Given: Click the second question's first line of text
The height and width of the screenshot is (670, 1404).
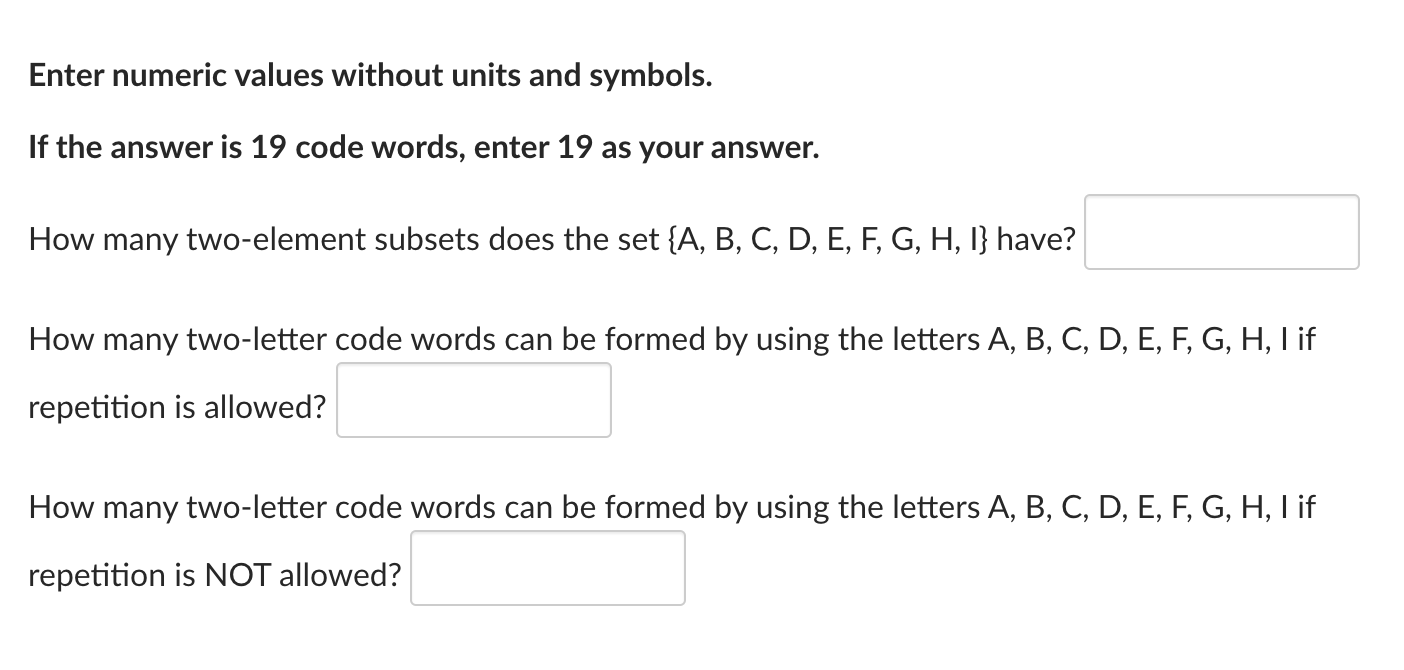Looking at the screenshot, I should [670, 338].
